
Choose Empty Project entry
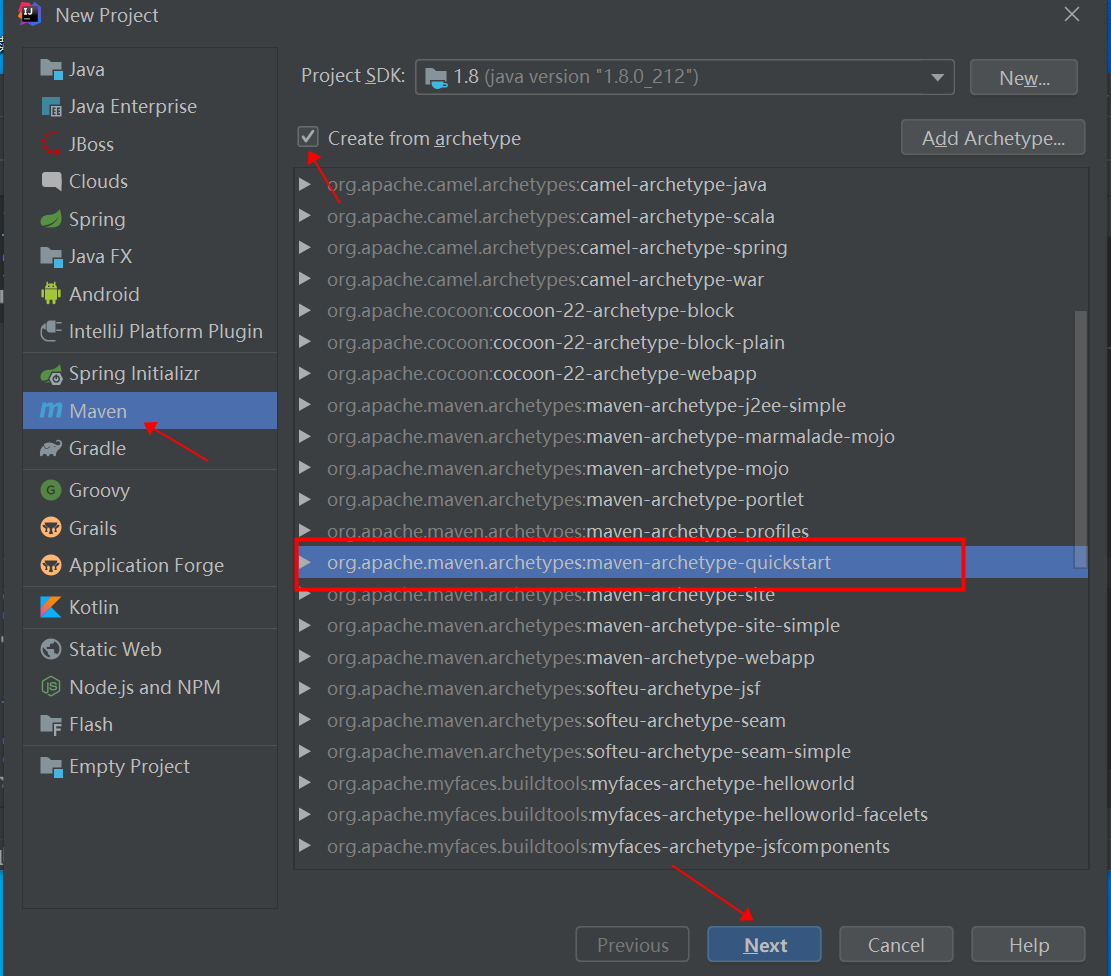(x=150, y=766)
